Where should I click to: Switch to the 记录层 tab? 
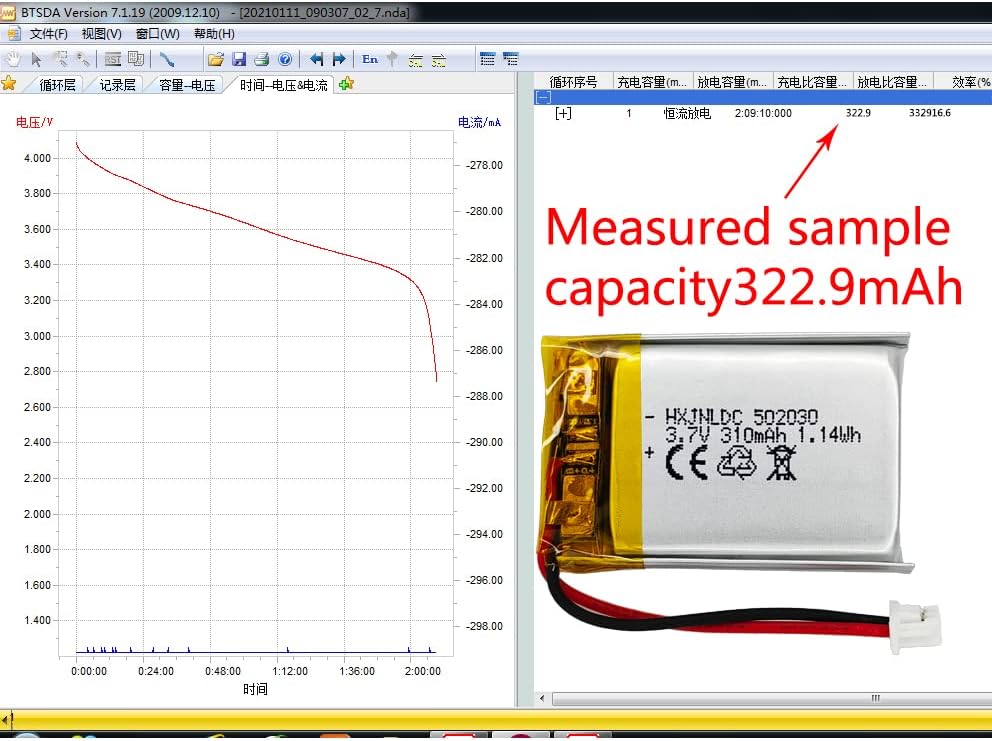pyautogui.click(x=117, y=85)
